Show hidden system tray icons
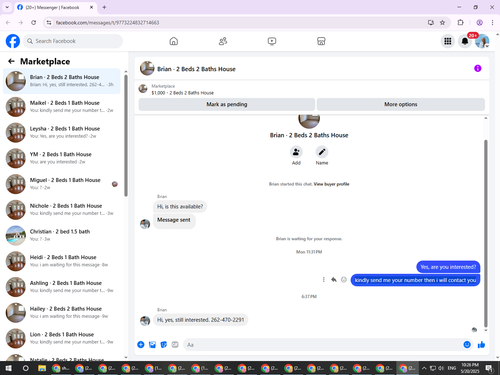This screenshot has width=500, height=375. point(424,368)
